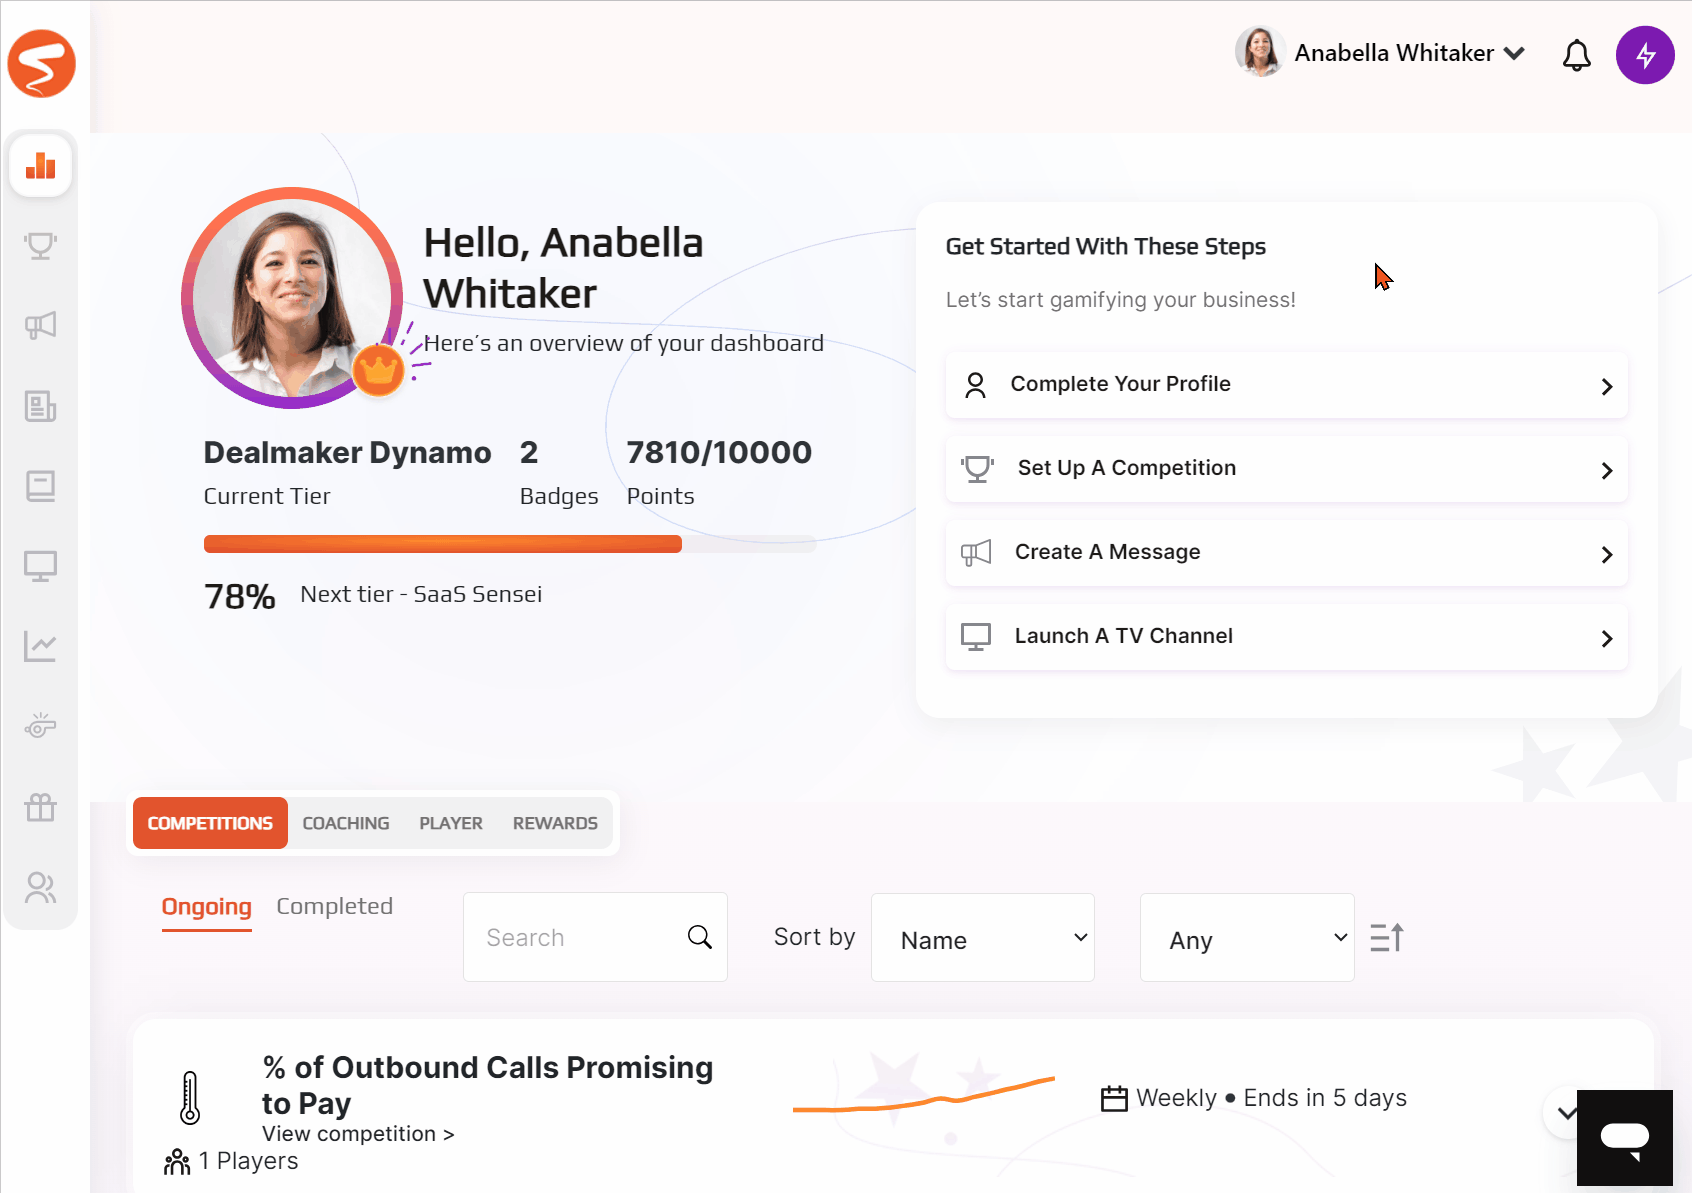The image size is (1692, 1193).
Task: Switch to the Completed competitions tab
Action: 334,906
